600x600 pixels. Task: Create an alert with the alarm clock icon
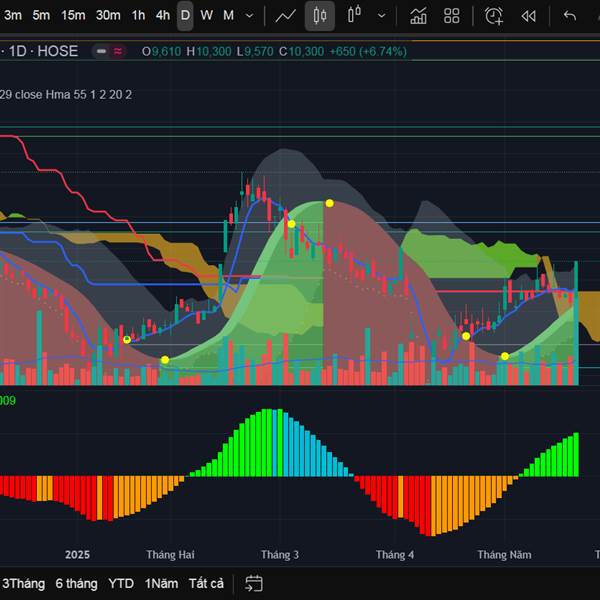pos(494,16)
